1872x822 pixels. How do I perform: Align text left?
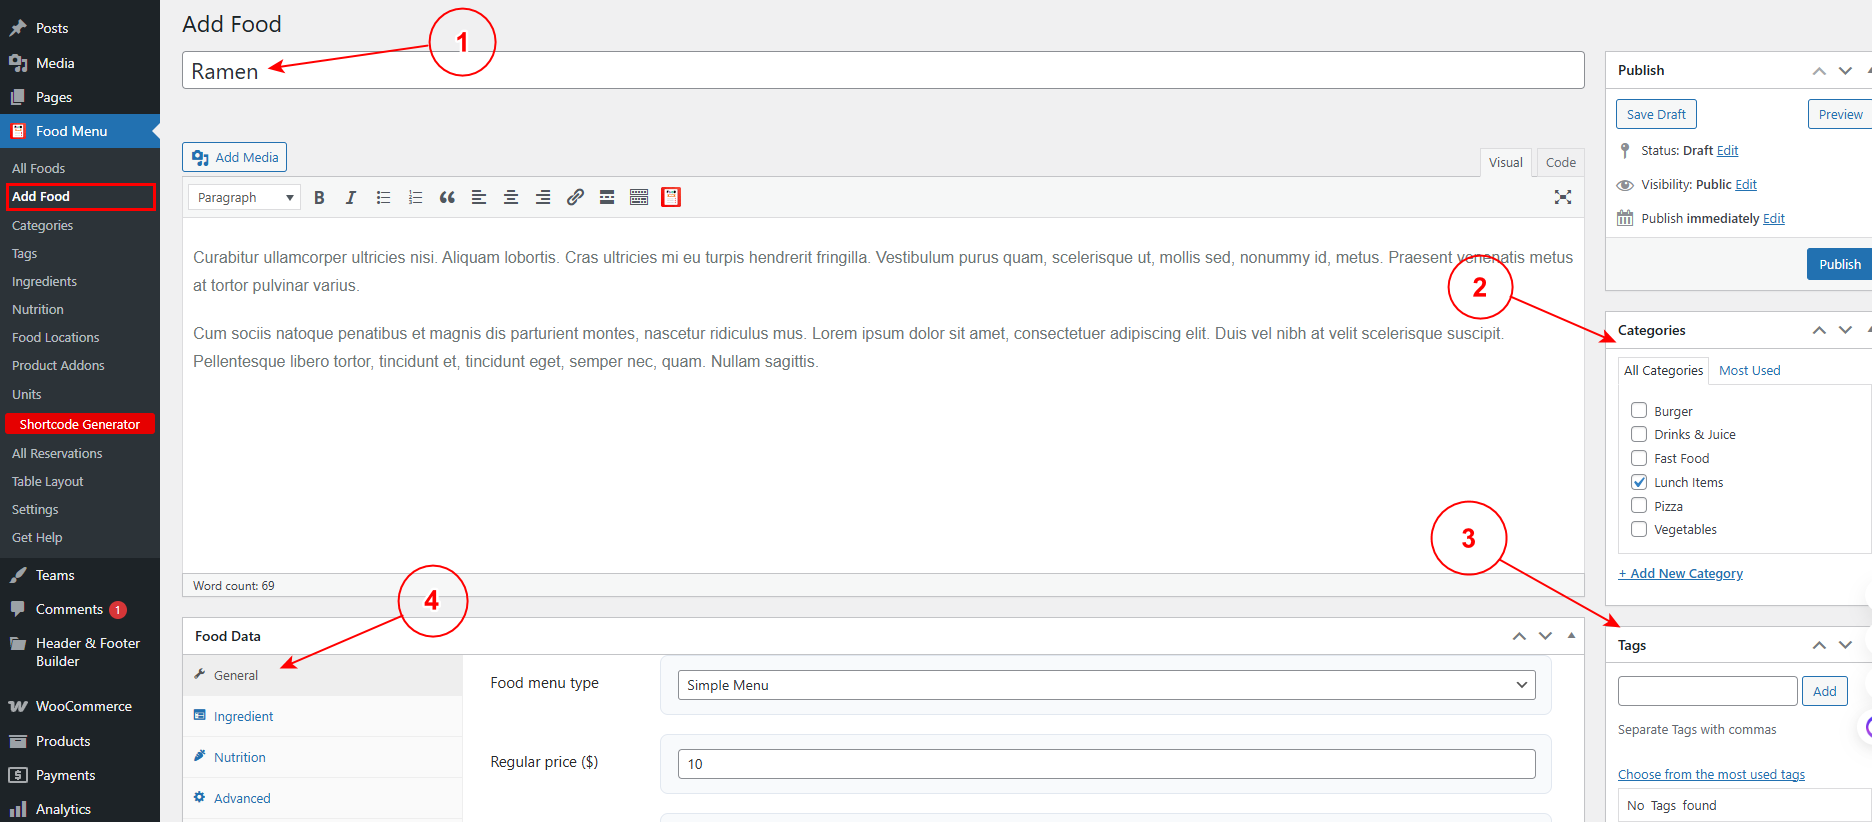(479, 198)
